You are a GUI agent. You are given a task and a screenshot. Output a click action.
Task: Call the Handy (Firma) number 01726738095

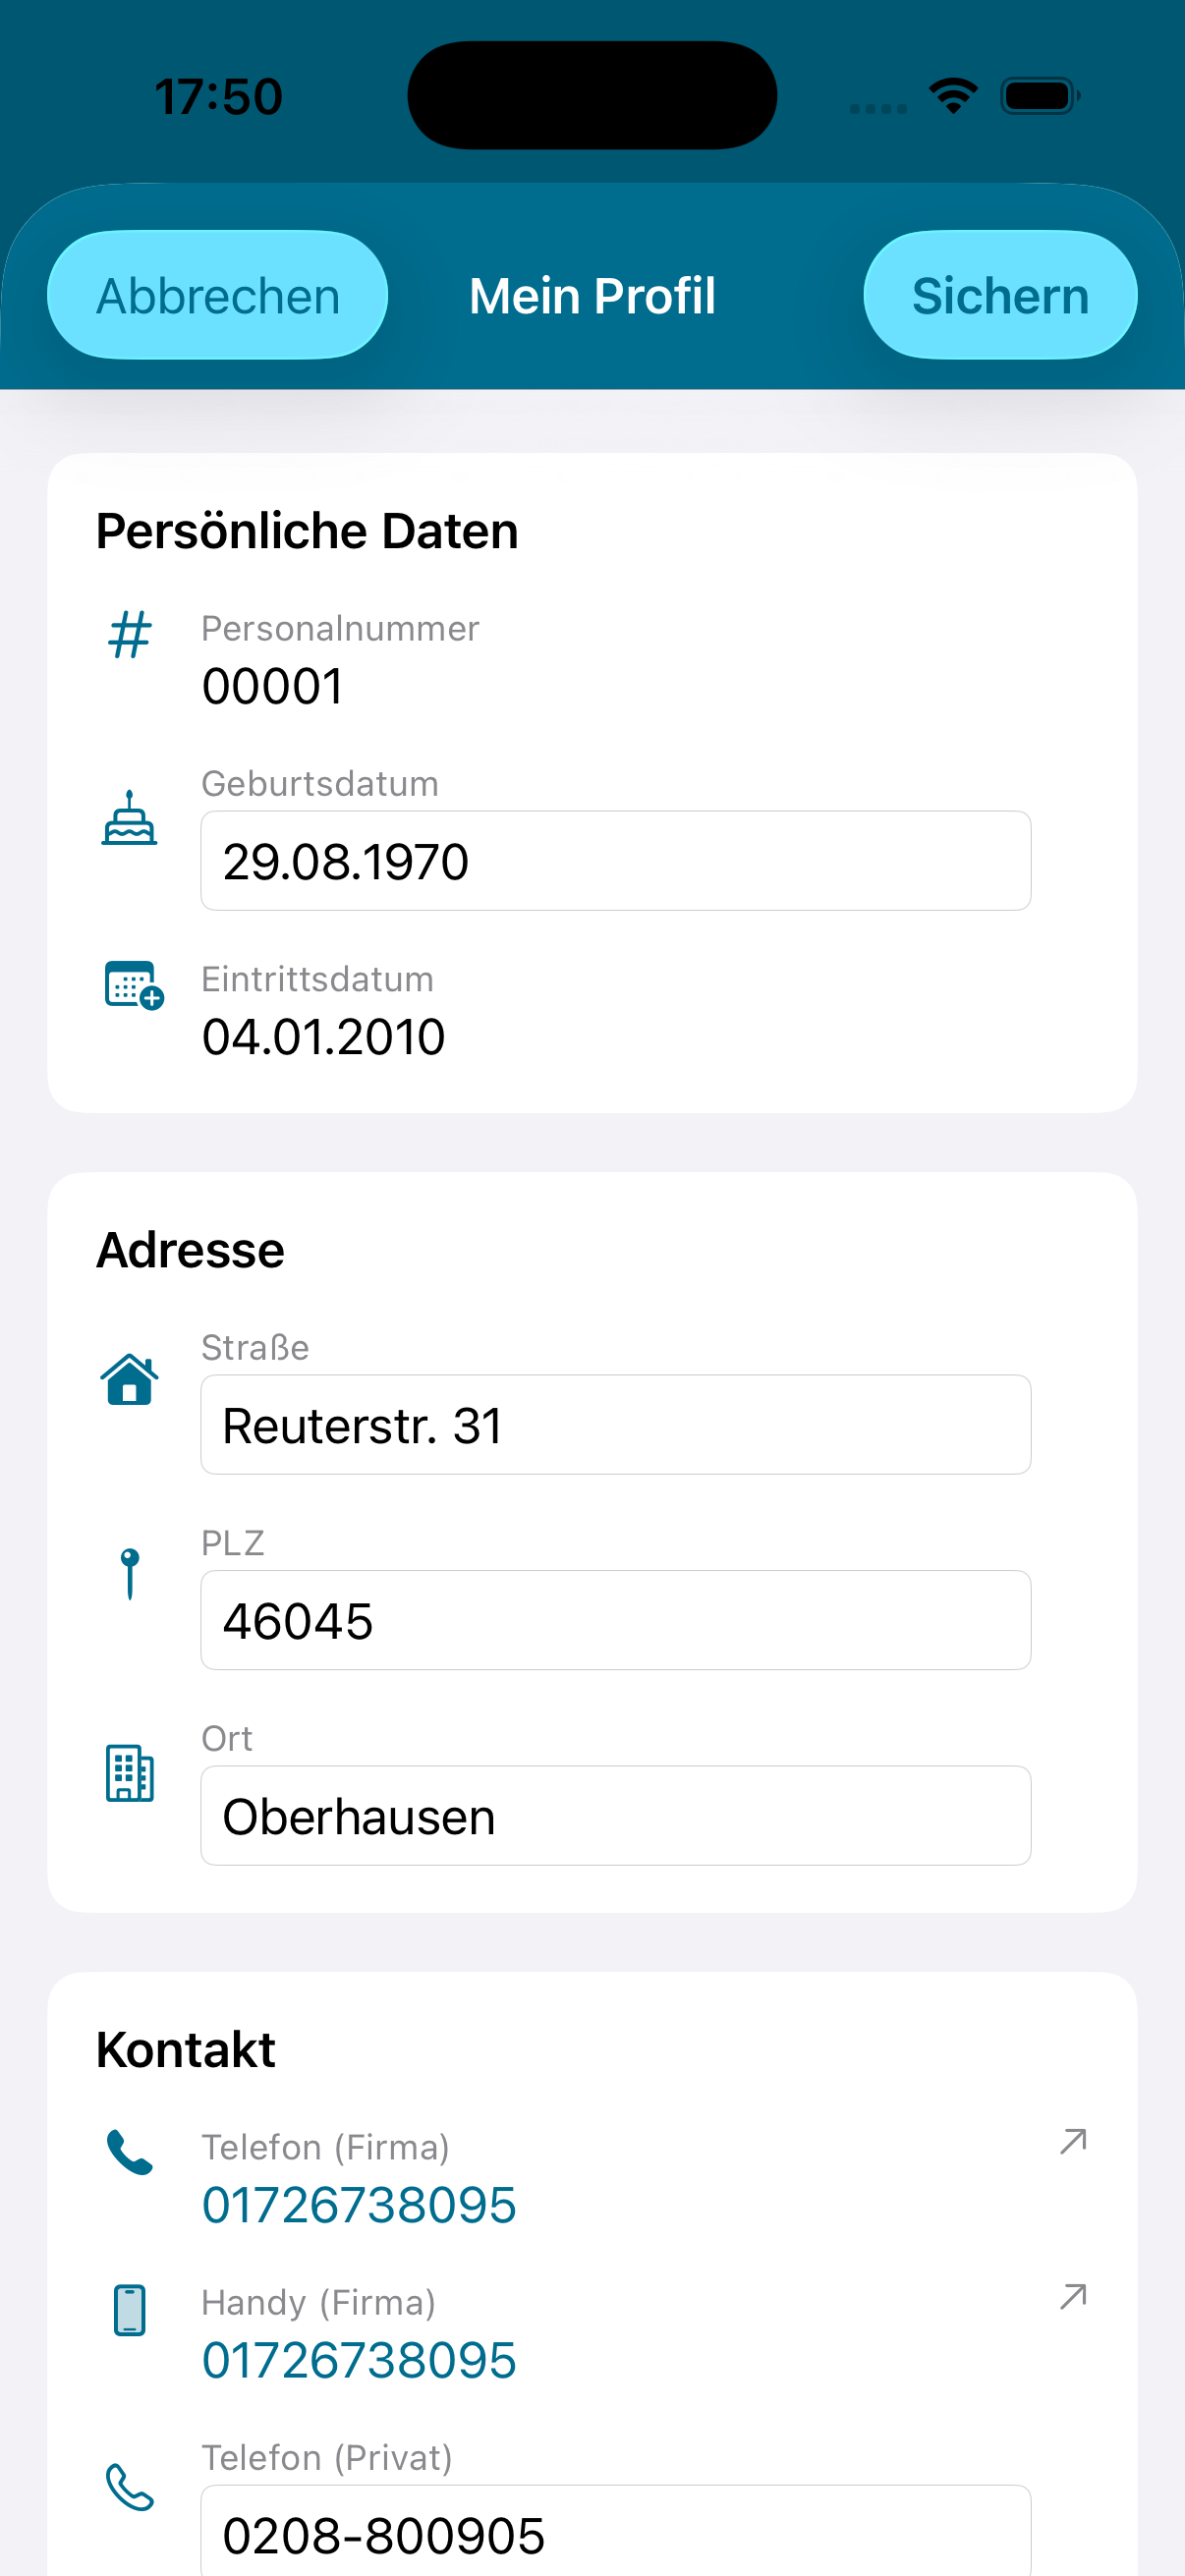point(359,2360)
